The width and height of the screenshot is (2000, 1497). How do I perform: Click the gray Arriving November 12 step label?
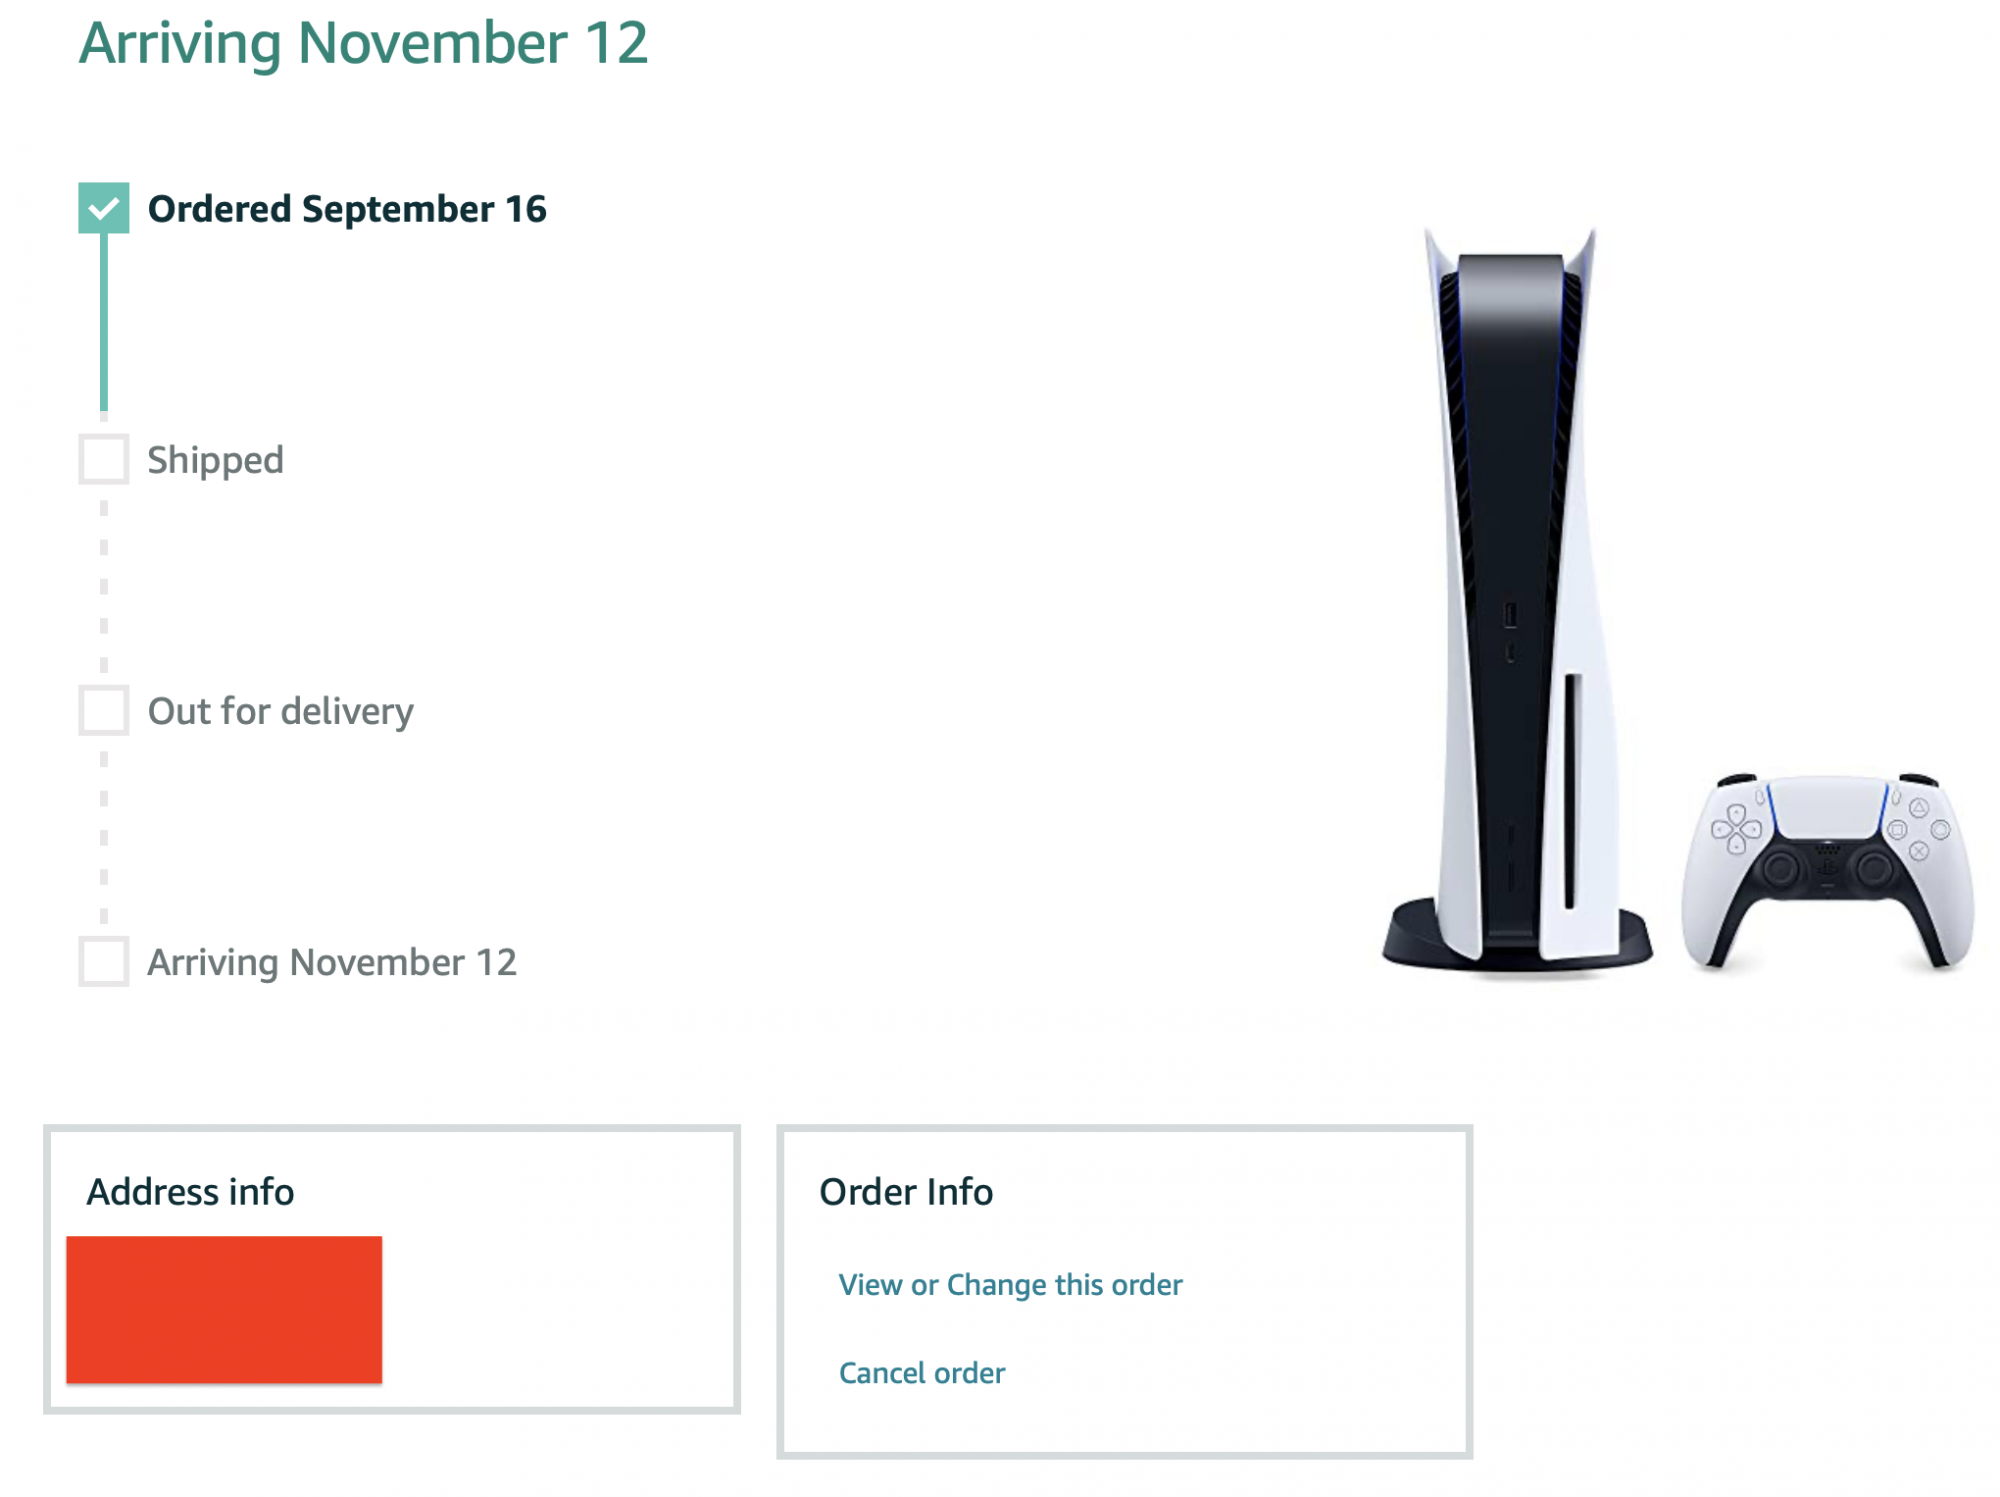click(332, 962)
